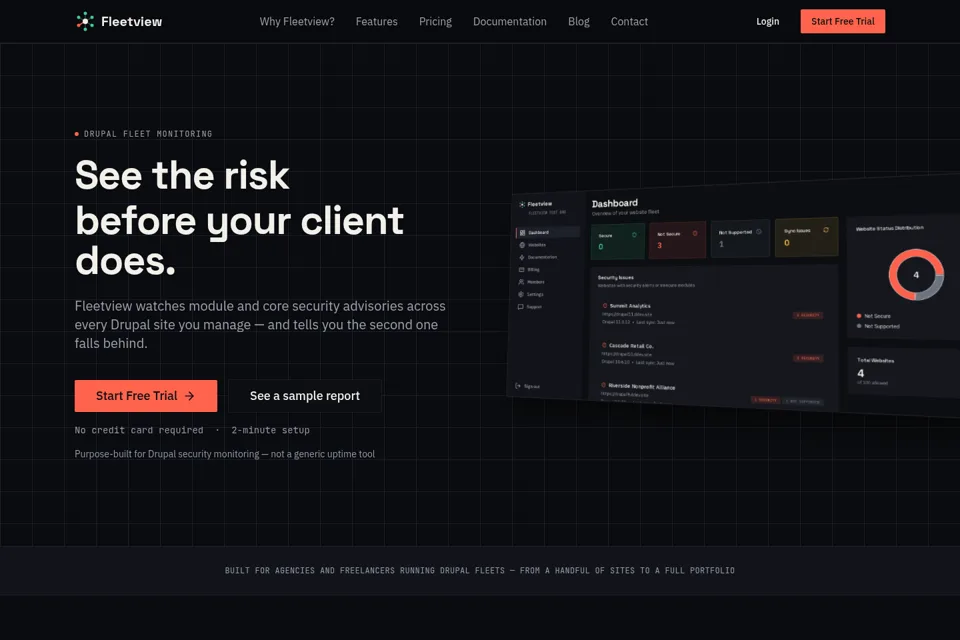The width and height of the screenshot is (960, 640).
Task: Click Support chat icon in preview sidebar
Action: click(520, 307)
